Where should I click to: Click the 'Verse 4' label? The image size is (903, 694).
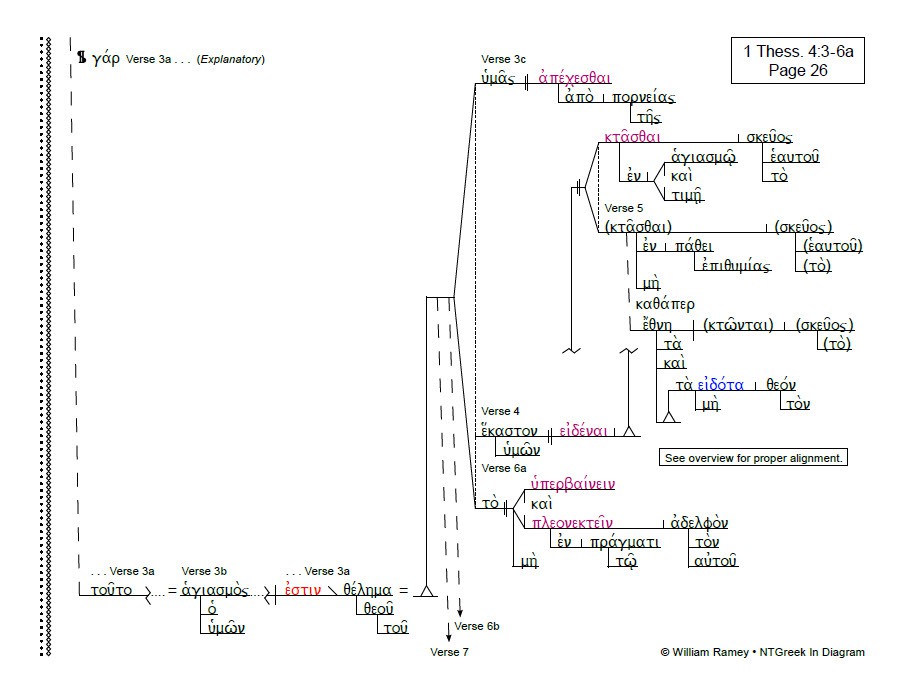(x=500, y=411)
